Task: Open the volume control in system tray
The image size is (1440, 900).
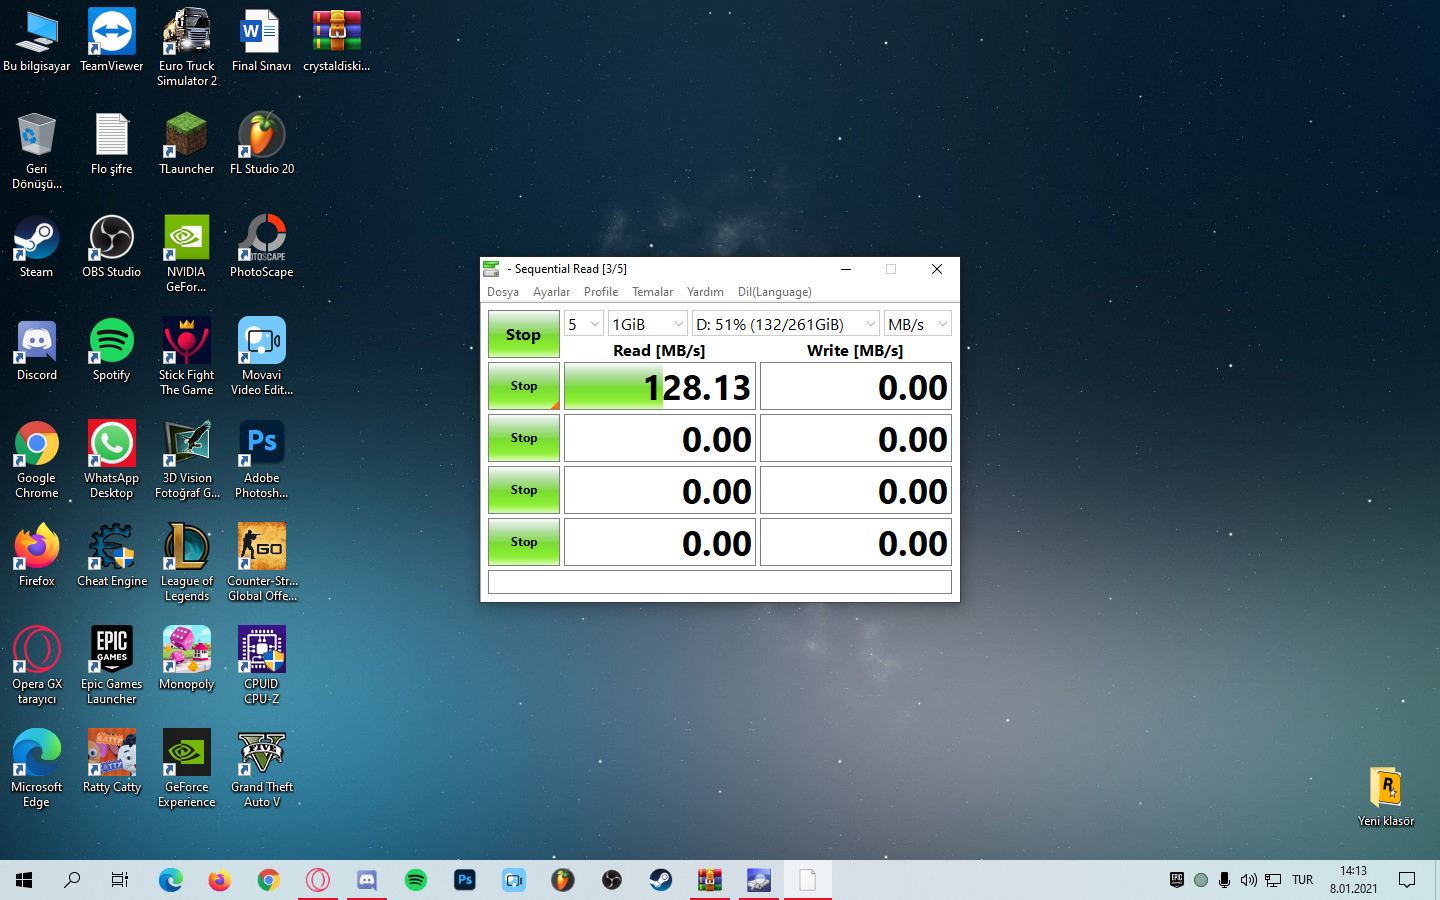Action: click(x=1248, y=880)
